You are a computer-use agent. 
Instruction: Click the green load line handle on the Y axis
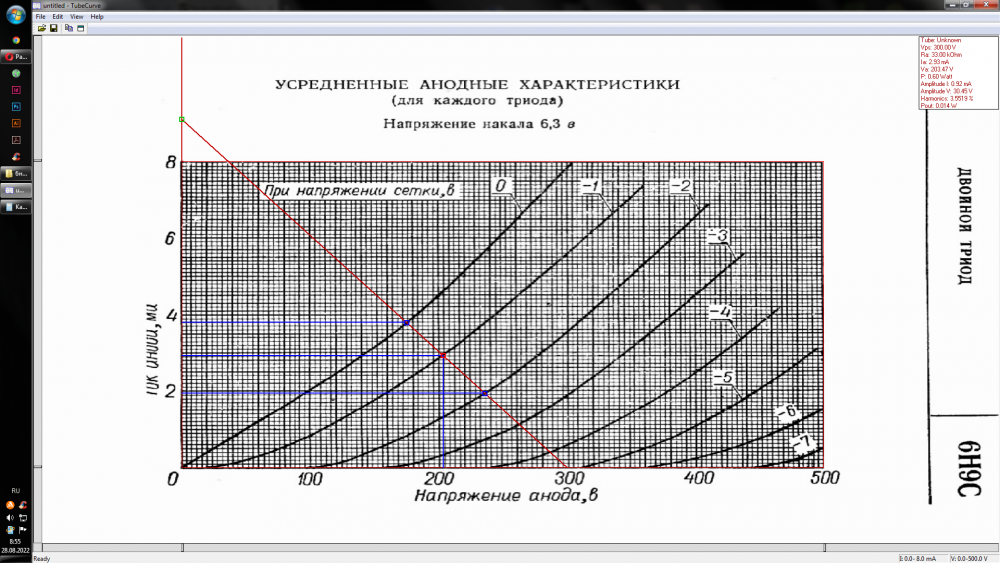(x=181, y=119)
